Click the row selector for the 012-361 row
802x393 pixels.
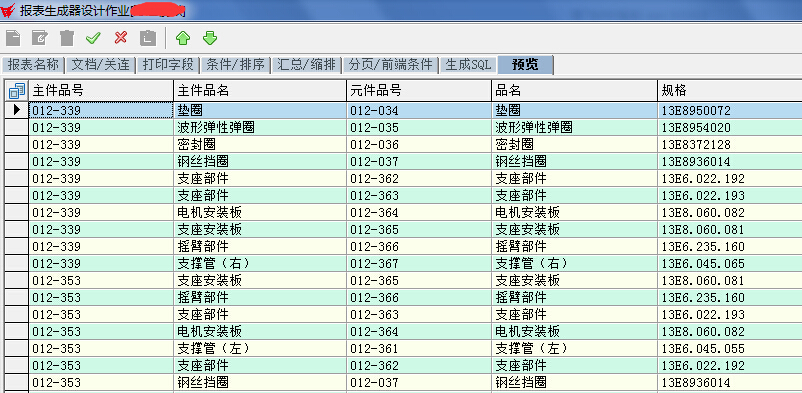(17, 348)
